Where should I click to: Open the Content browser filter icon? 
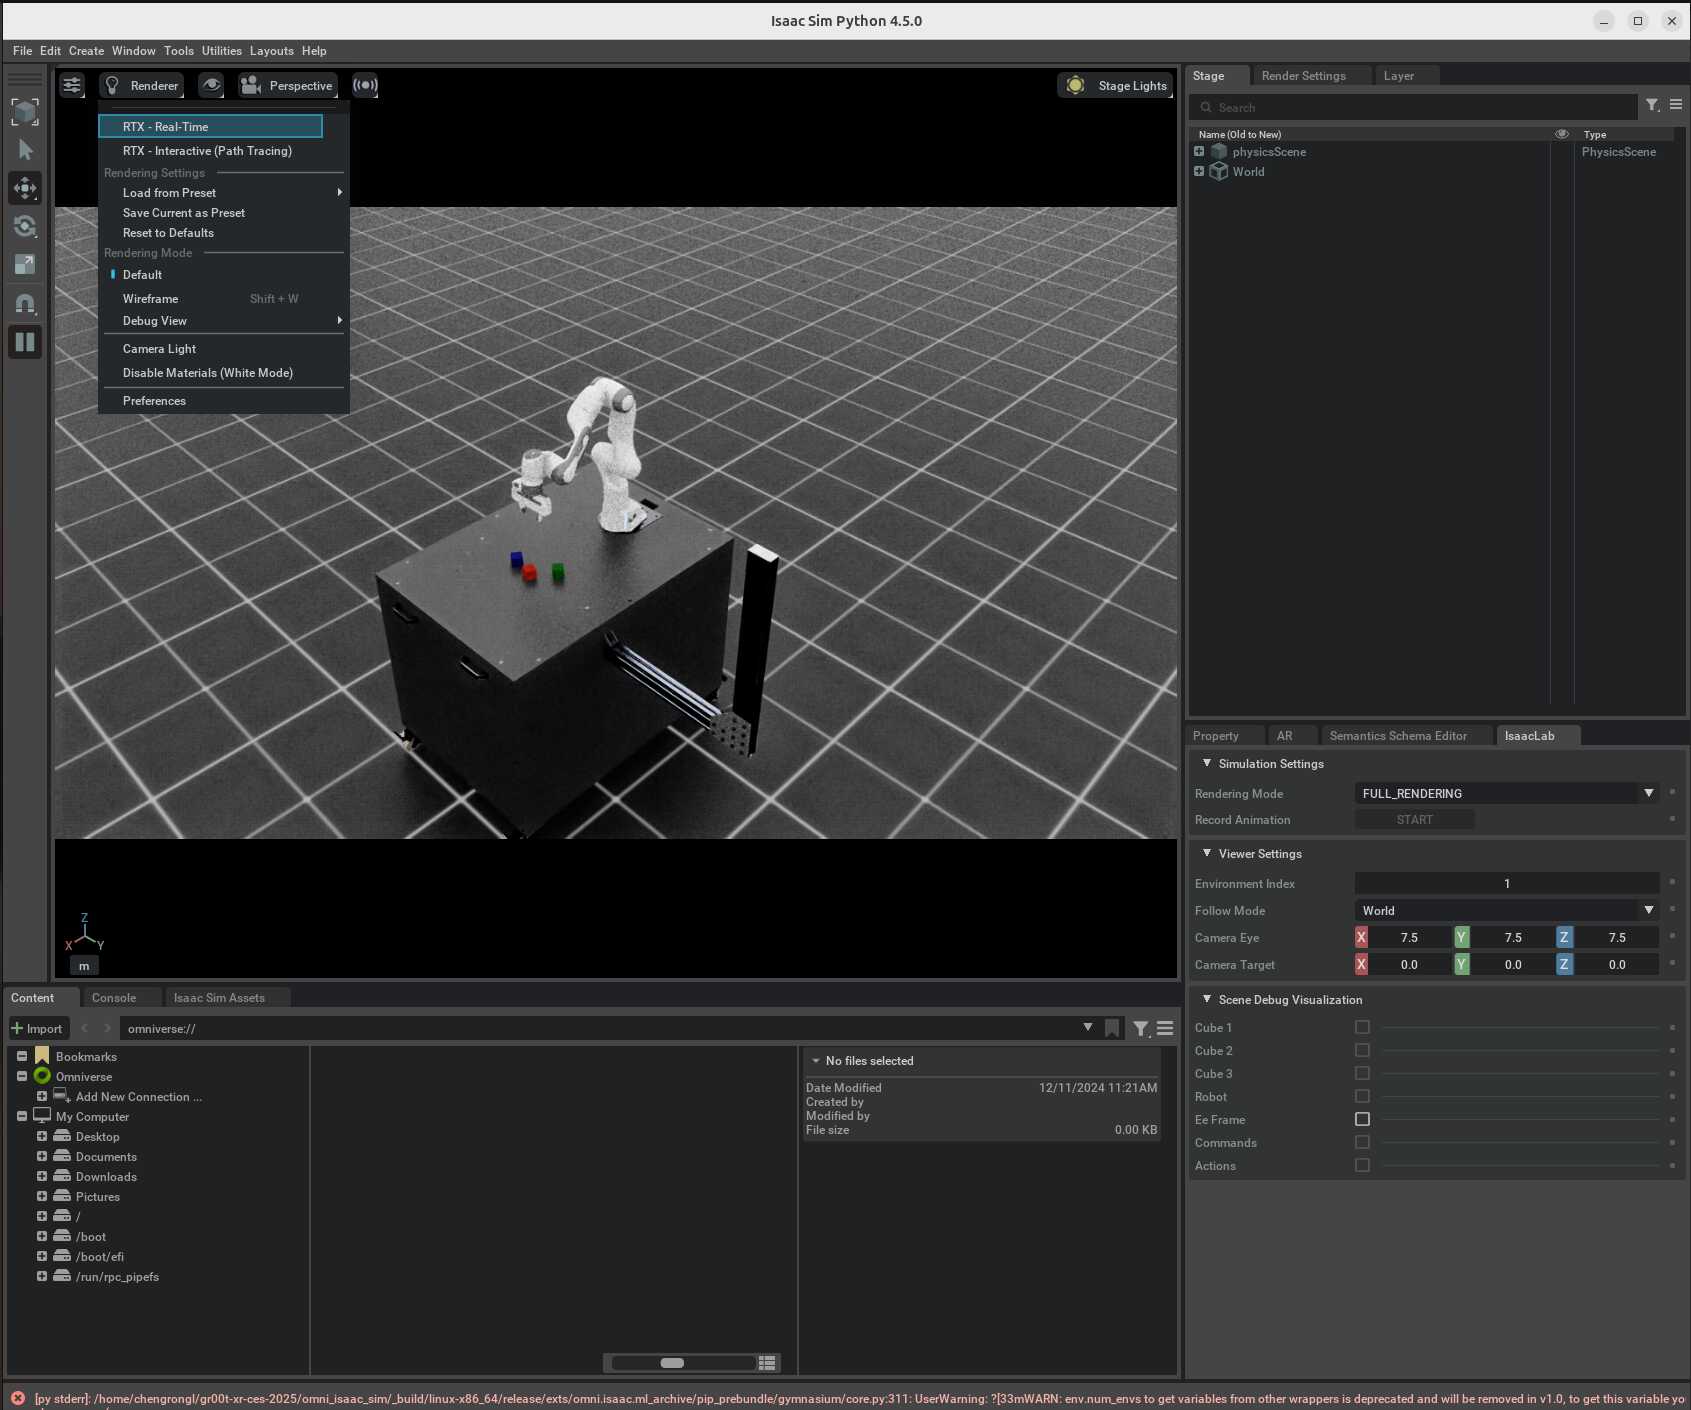point(1141,1028)
